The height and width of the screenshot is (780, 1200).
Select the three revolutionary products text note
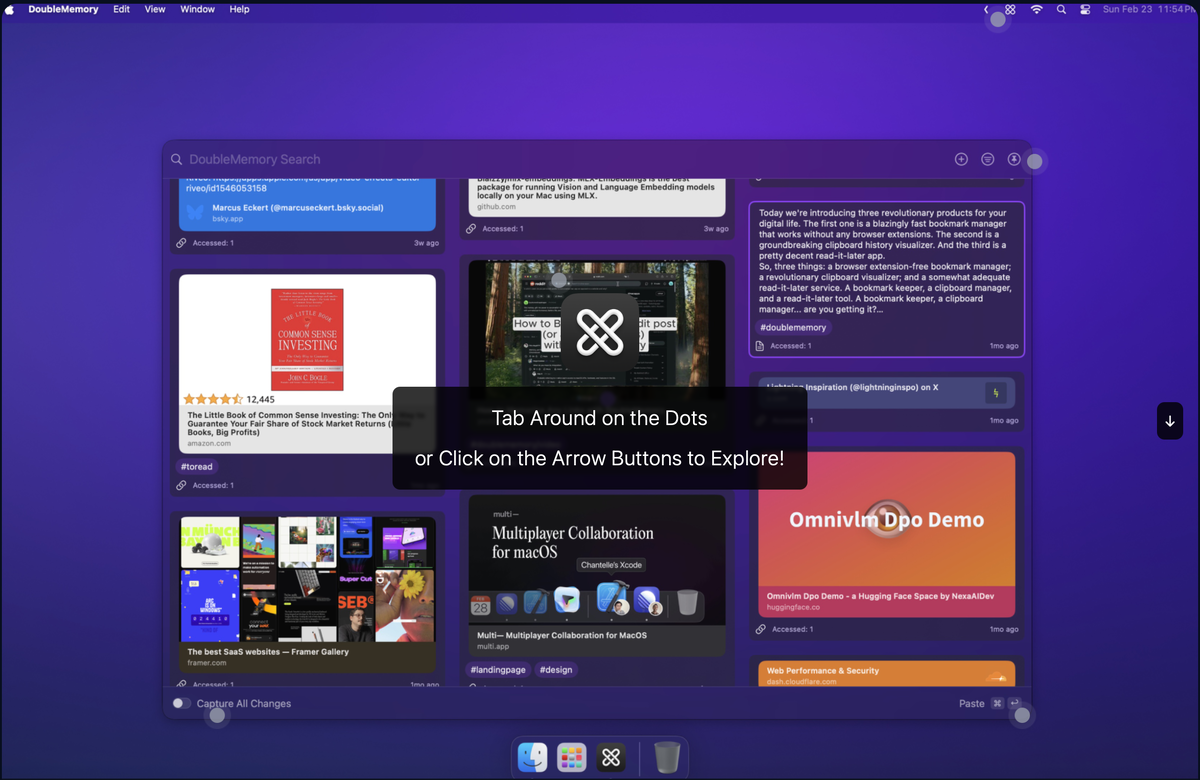(x=886, y=279)
